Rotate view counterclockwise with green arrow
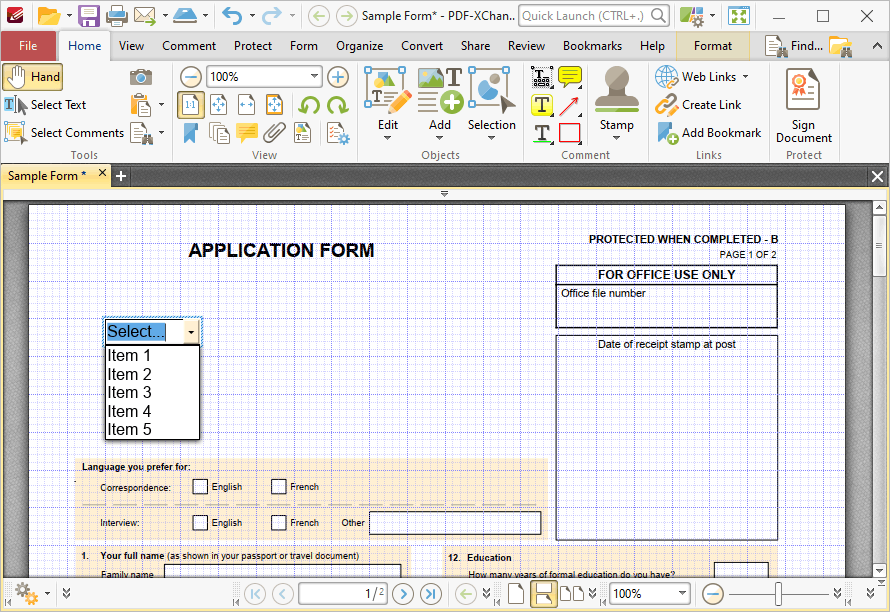890x612 pixels. click(x=309, y=104)
